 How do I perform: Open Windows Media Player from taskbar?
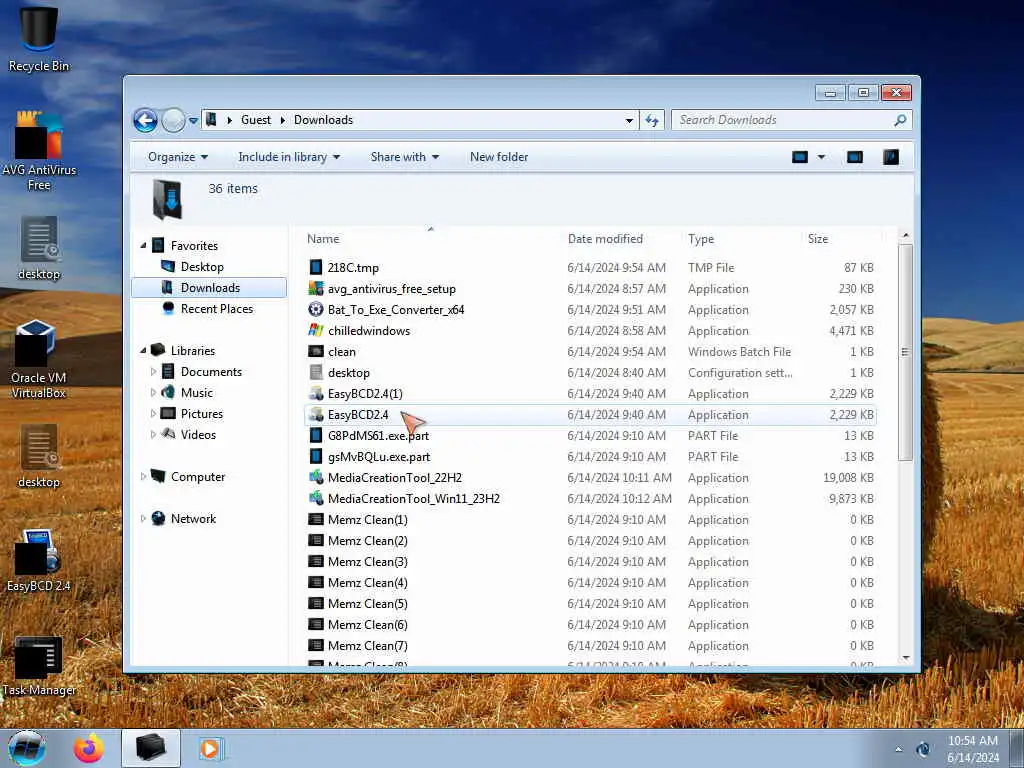coord(210,748)
